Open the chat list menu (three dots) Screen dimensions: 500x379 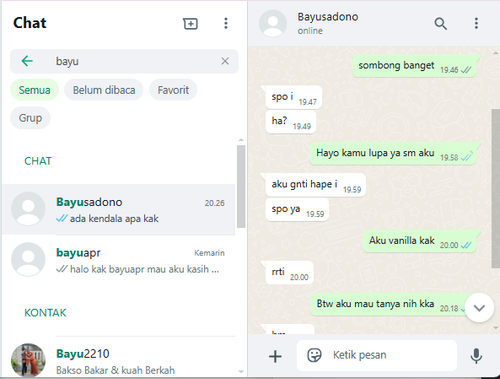[226, 23]
